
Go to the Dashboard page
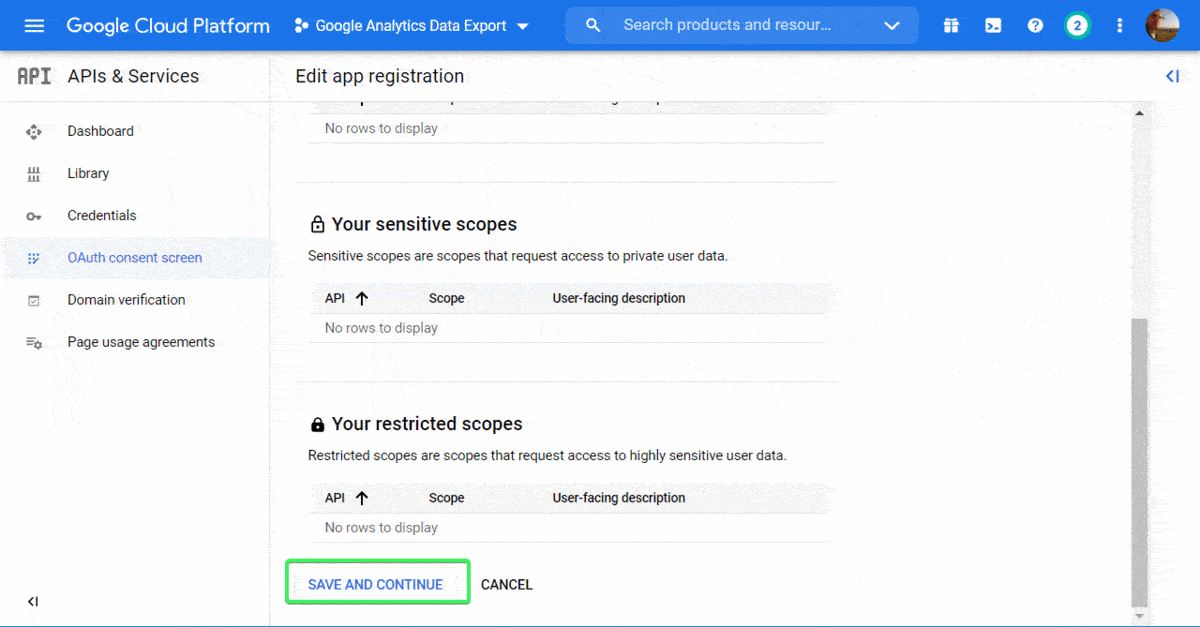100,131
